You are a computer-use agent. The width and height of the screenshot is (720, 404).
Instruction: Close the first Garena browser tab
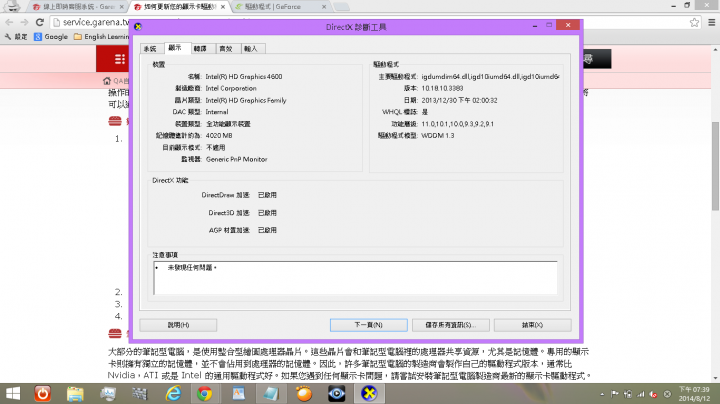[122, 7]
